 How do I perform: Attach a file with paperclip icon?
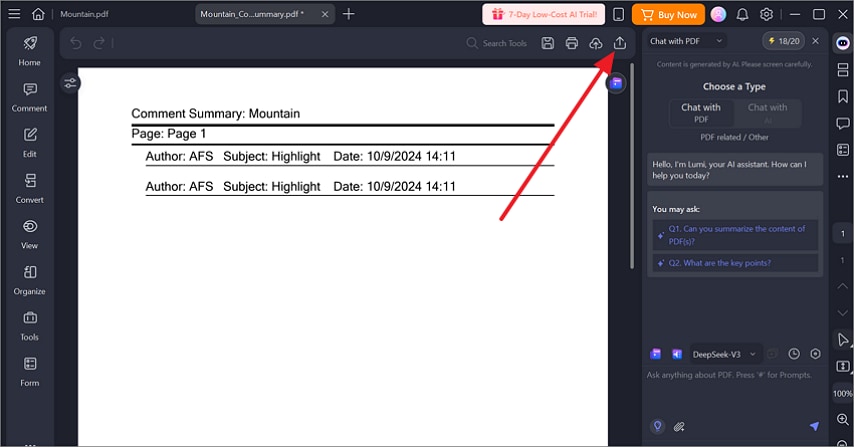(x=679, y=427)
